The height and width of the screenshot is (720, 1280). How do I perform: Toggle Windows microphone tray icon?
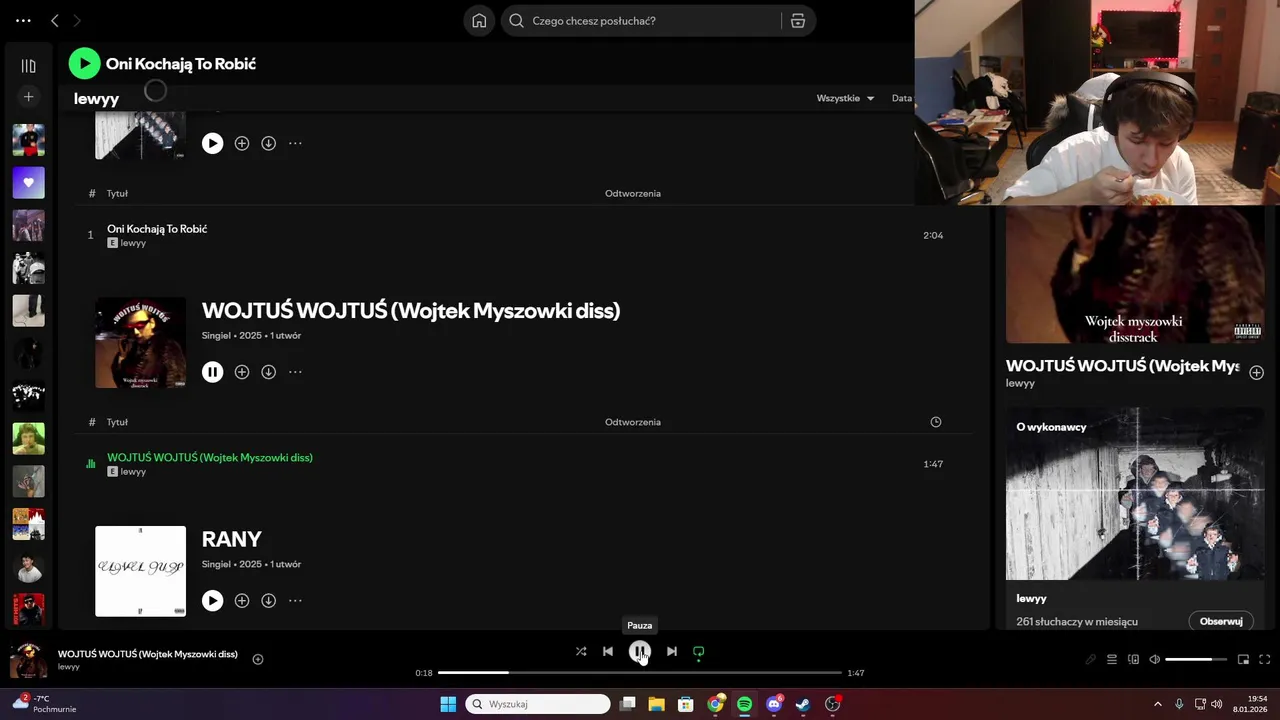1179,704
